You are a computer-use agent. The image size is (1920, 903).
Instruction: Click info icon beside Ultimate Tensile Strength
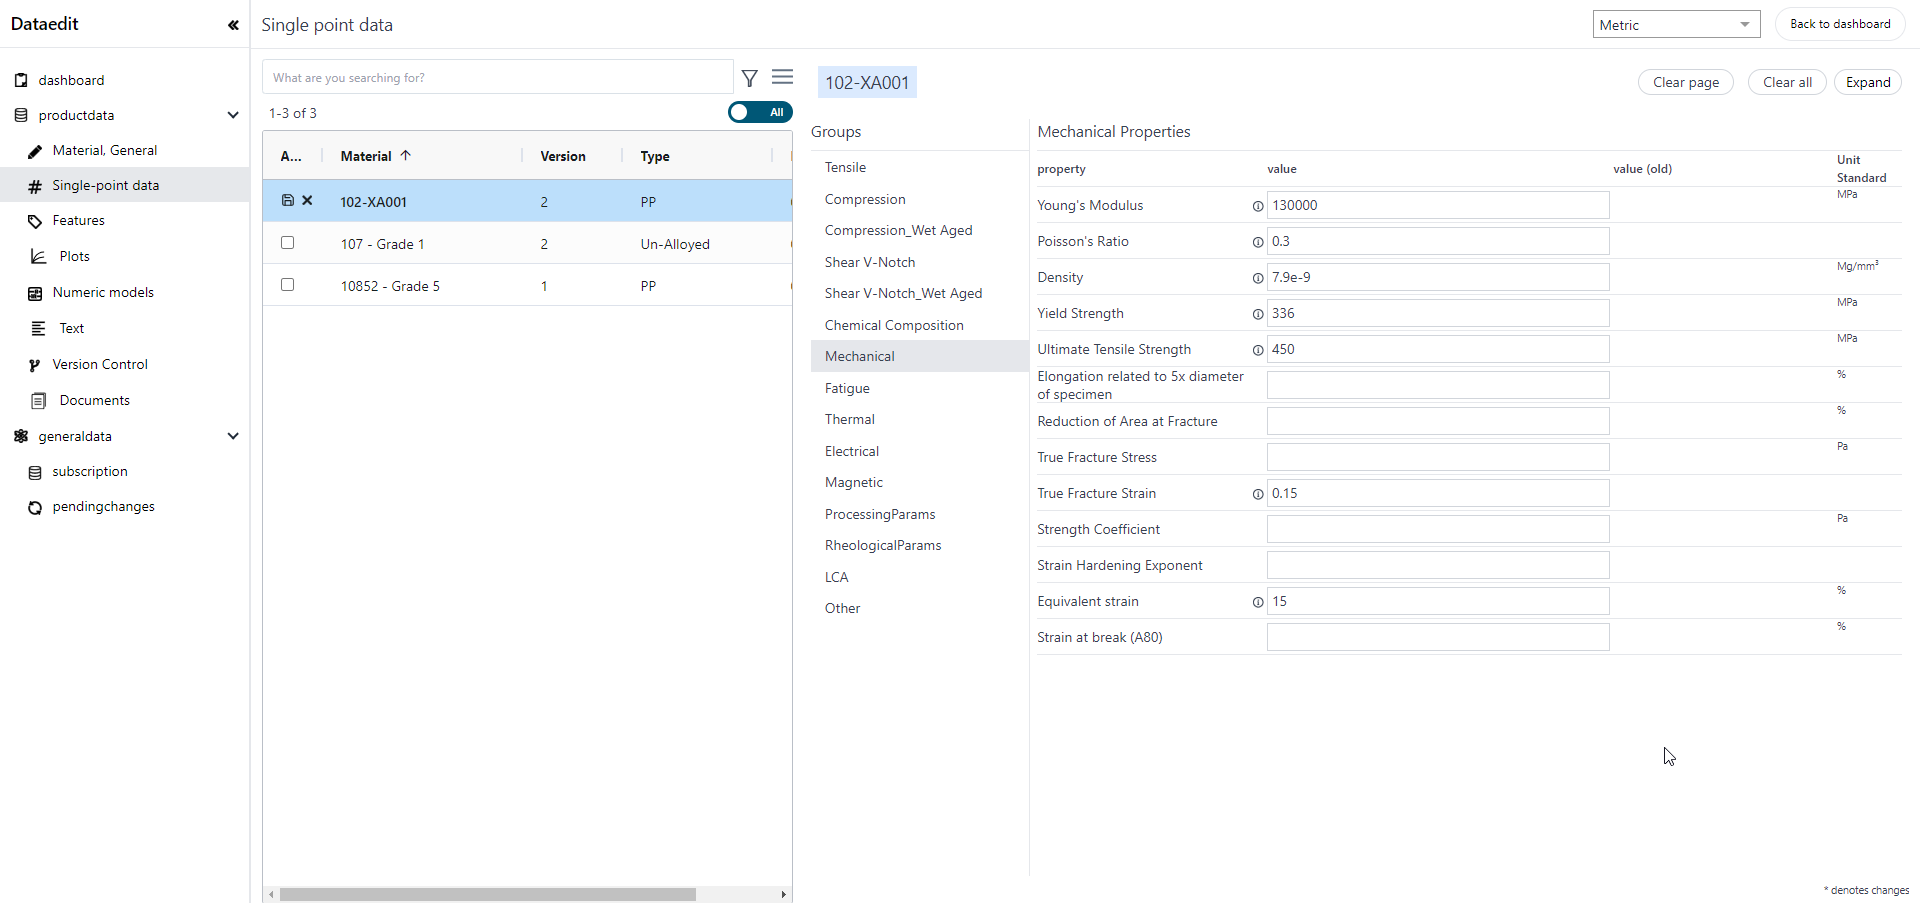(1258, 350)
